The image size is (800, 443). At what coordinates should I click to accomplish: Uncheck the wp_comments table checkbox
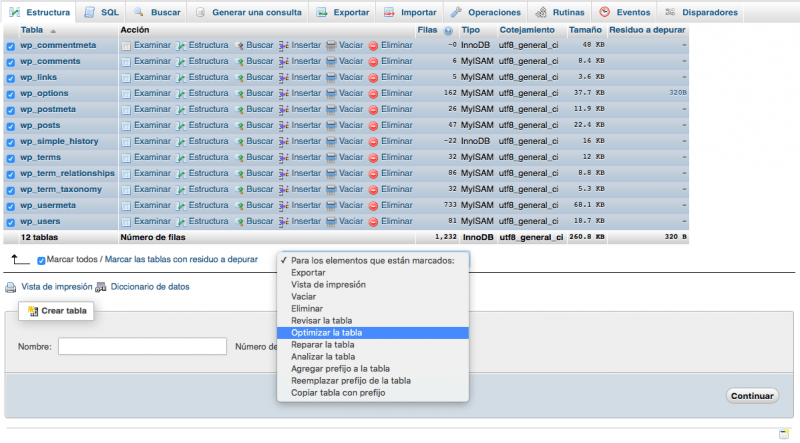point(11,62)
